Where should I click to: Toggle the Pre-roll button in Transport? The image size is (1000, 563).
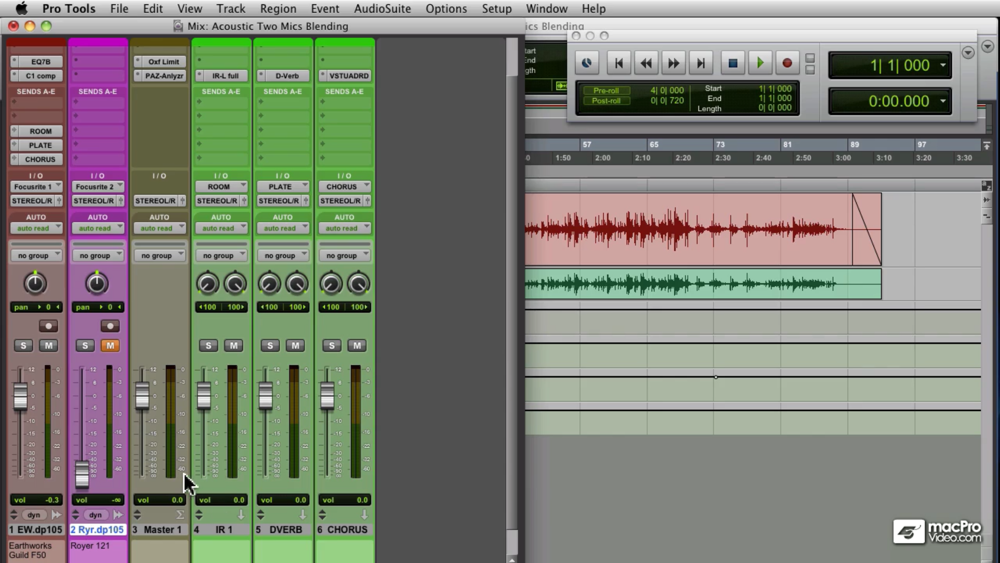pos(606,91)
